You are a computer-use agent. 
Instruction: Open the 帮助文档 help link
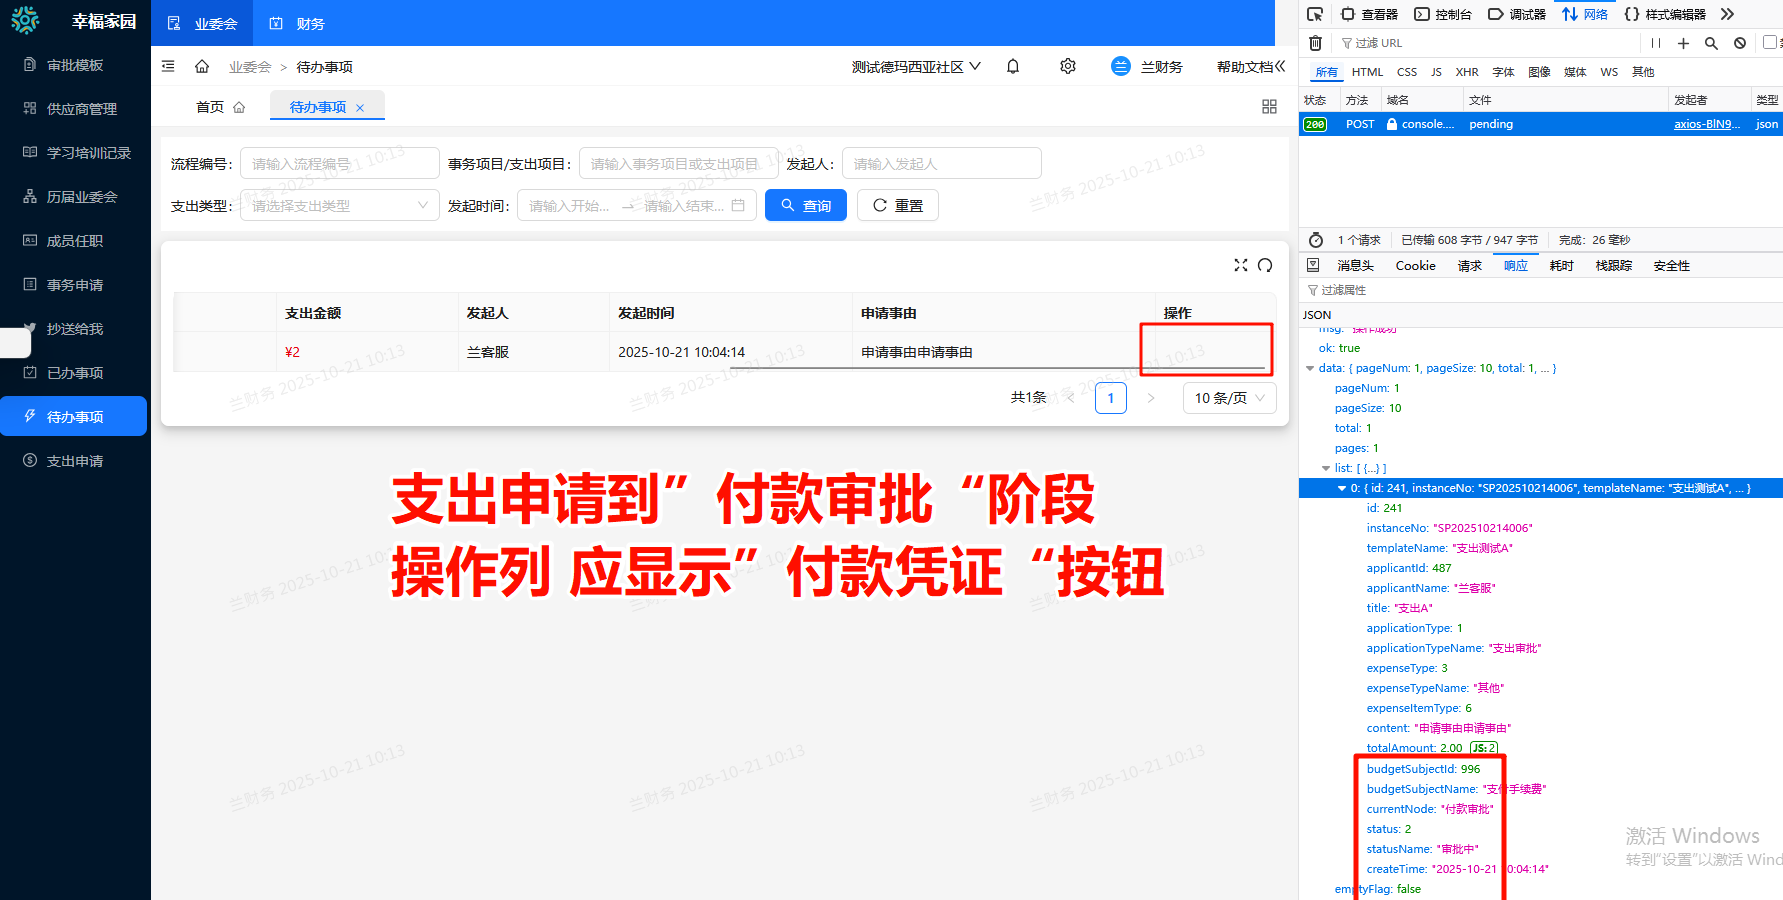[x=1243, y=66]
